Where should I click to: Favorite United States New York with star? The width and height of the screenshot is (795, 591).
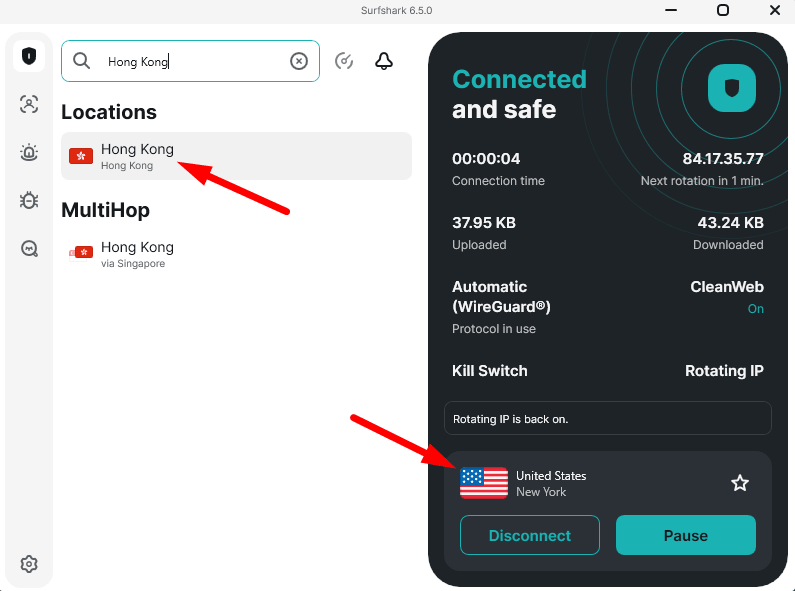(x=740, y=483)
